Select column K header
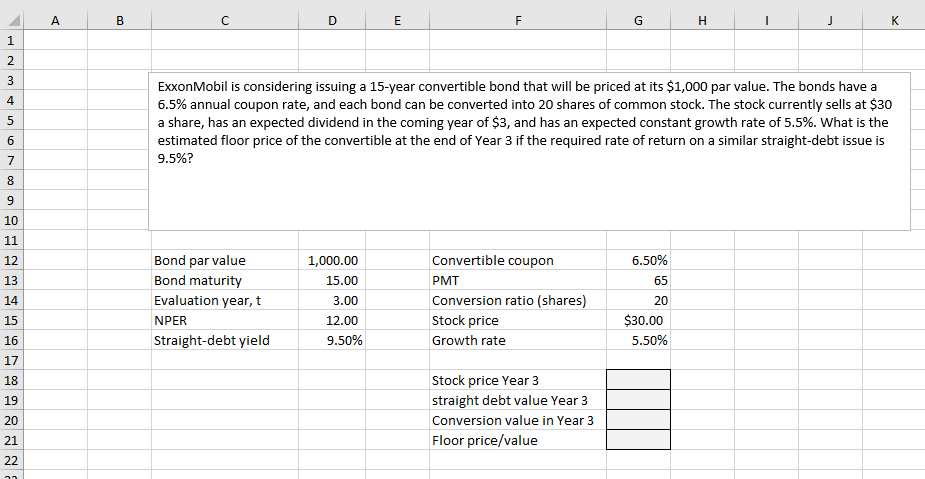Viewport: 925px width, 479px height. pos(894,21)
